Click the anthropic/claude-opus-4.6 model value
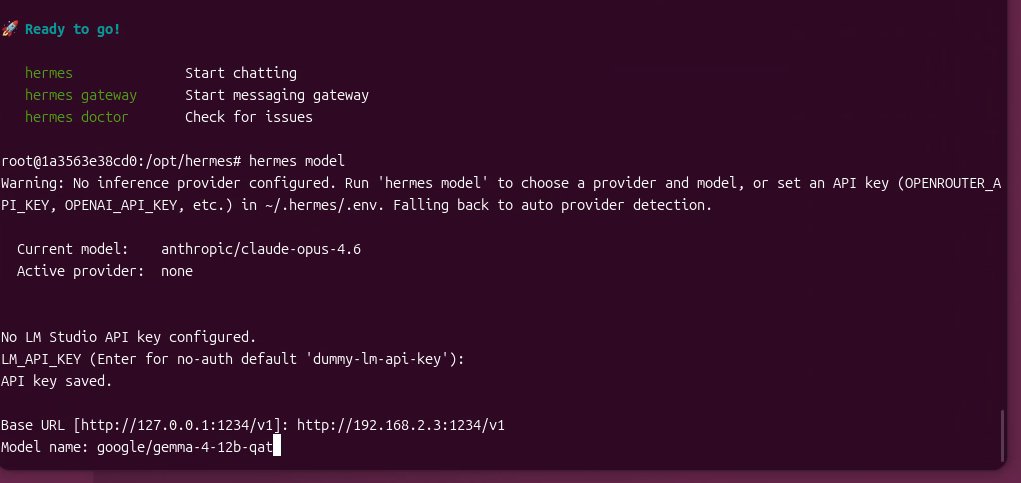 pyautogui.click(x=261, y=249)
